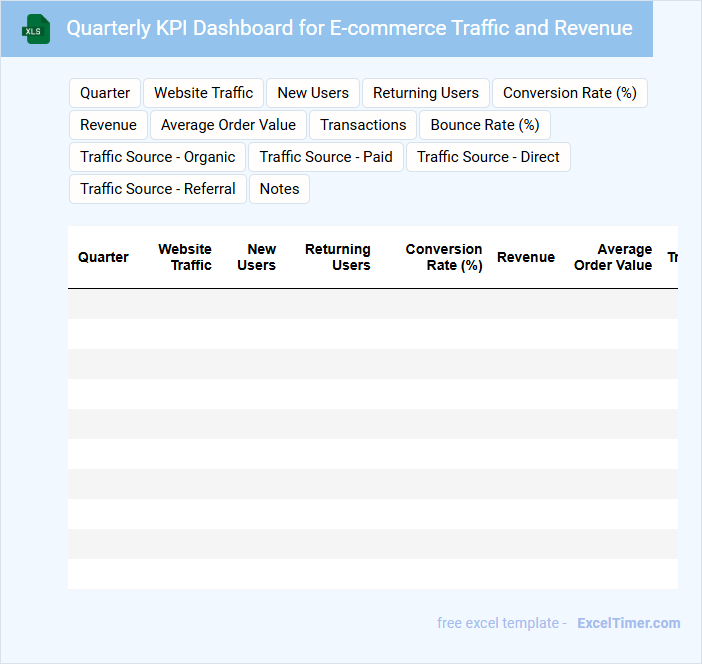Viewport: 702px width, 664px height.
Task: Click the Conversion Rate (%) tag
Action: pos(569,93)
